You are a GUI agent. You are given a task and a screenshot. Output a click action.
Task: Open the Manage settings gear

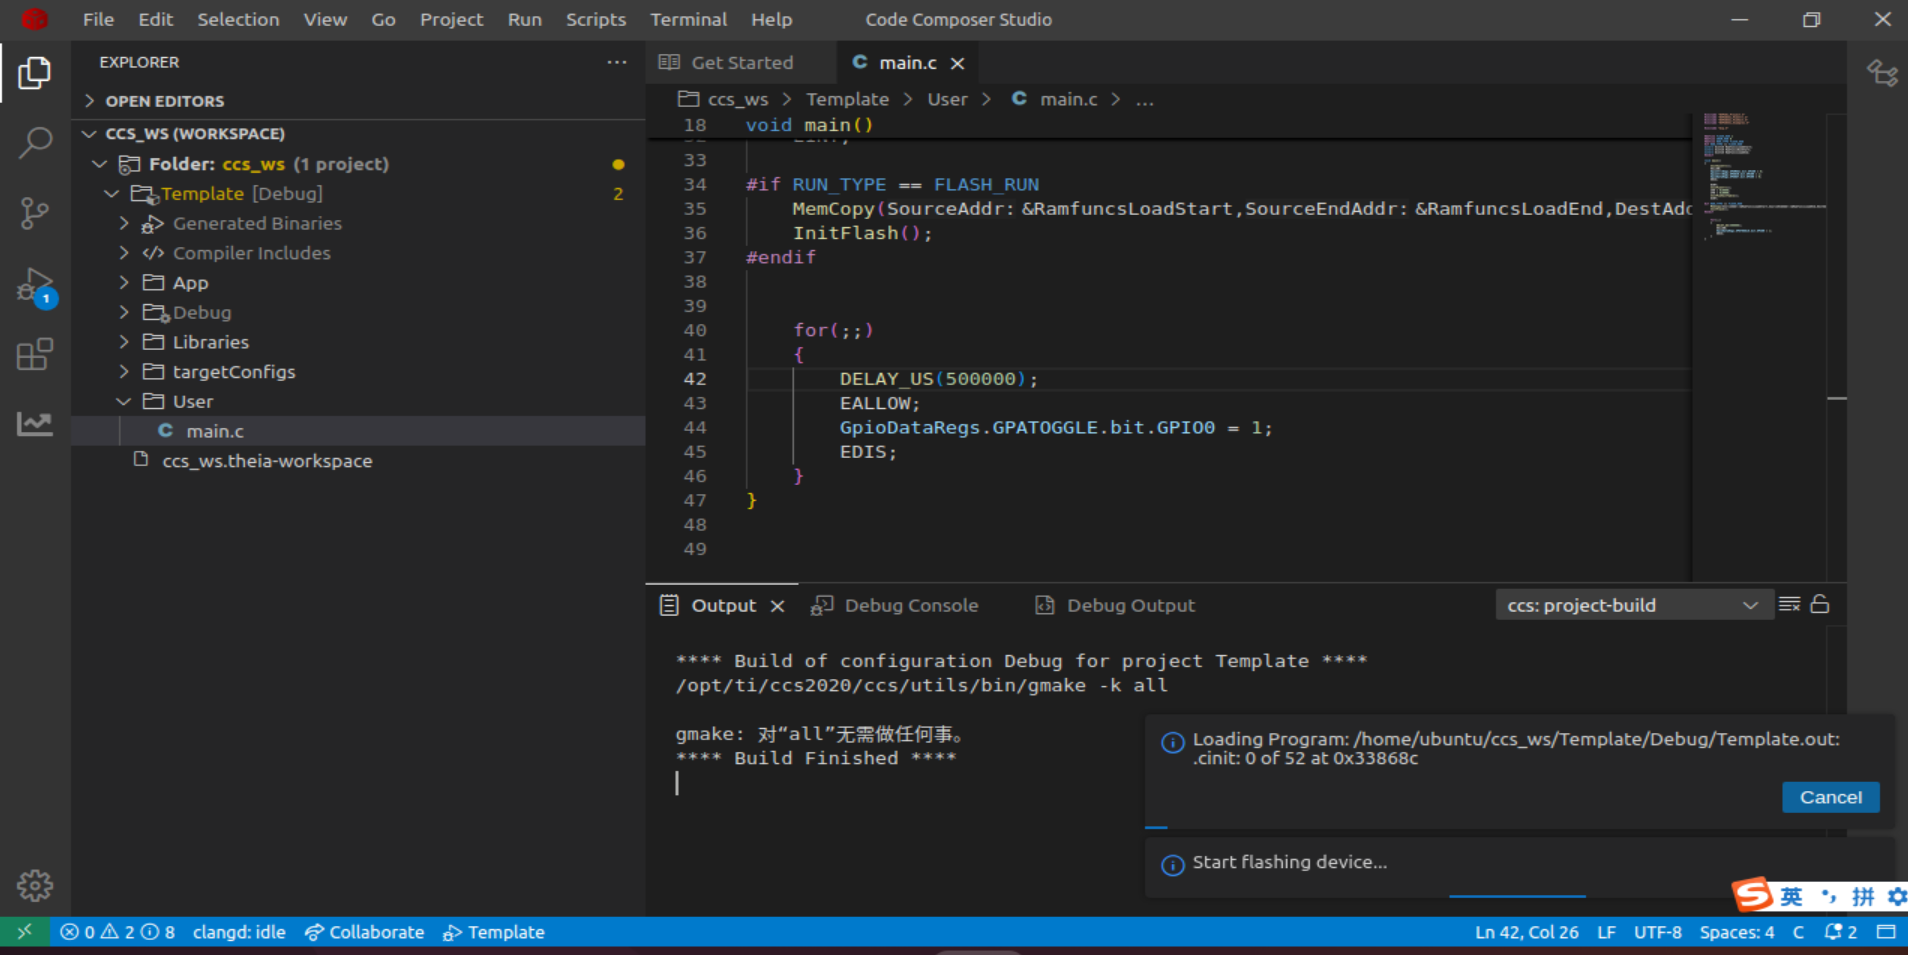pos(35,885)
